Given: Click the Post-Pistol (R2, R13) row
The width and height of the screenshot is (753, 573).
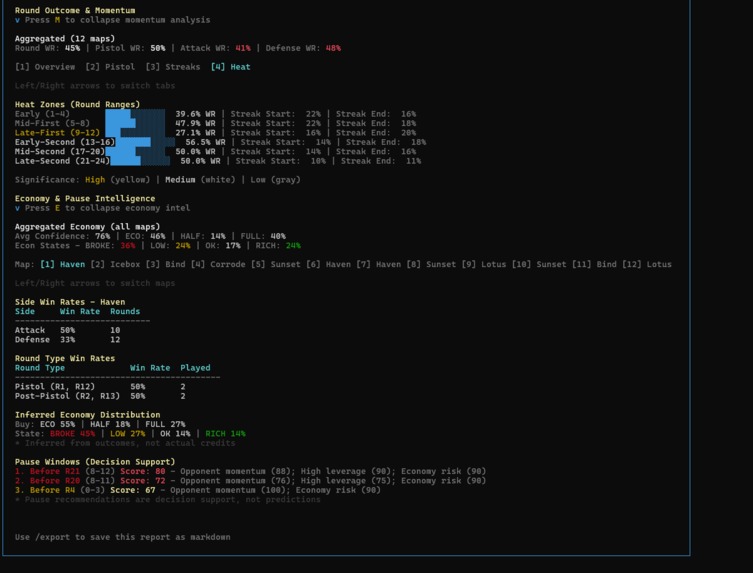Looking at the screenshot, I should coord(100,396).
